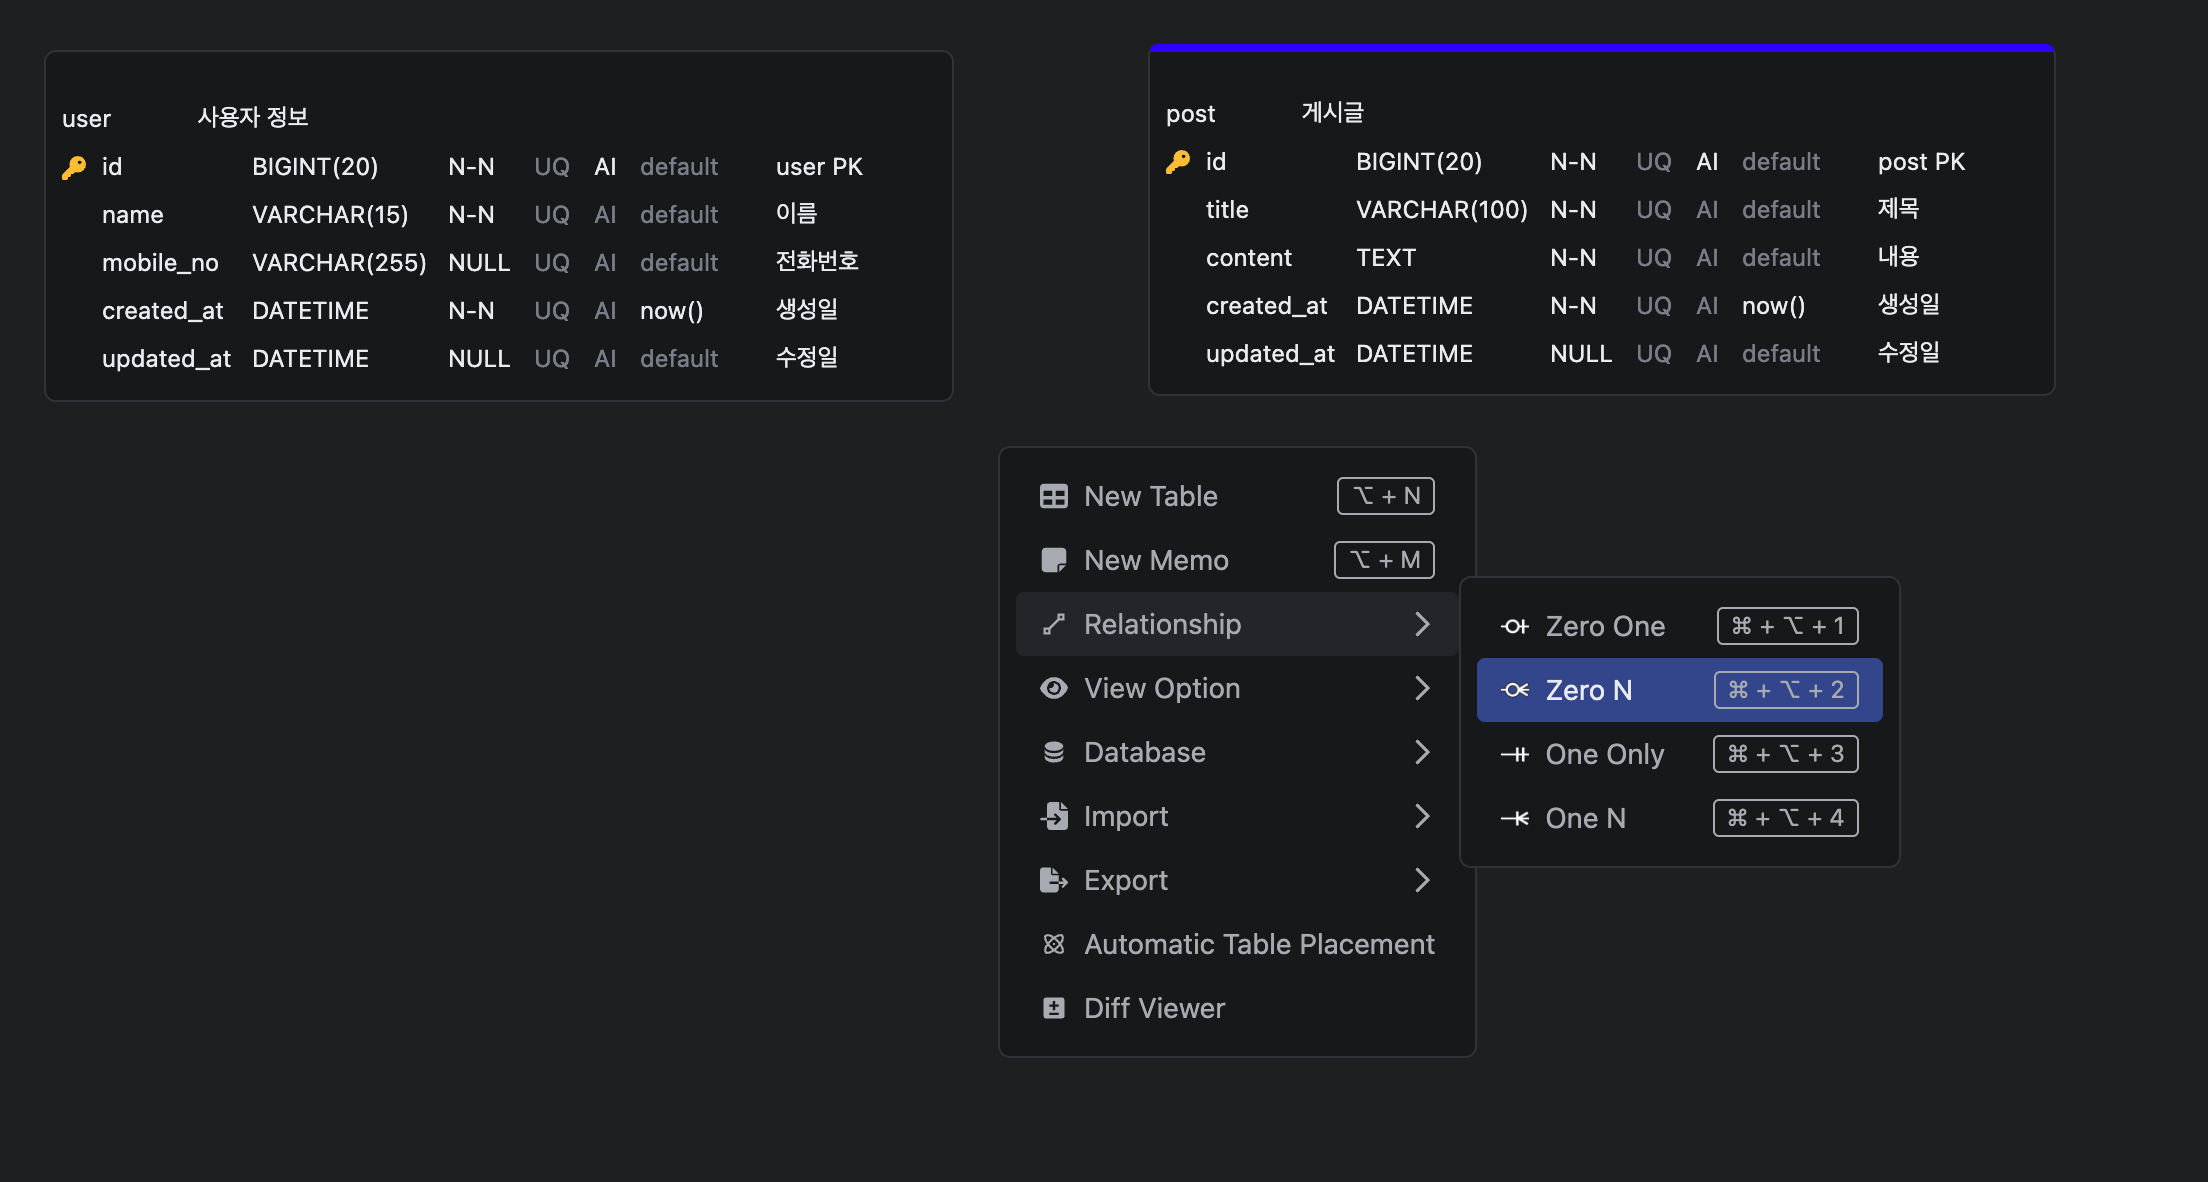Click the VARCHAR(100) data type field
The width and height of the screenshot is (2208, 1182).
pyautogui.click(x=1441, y=210)
